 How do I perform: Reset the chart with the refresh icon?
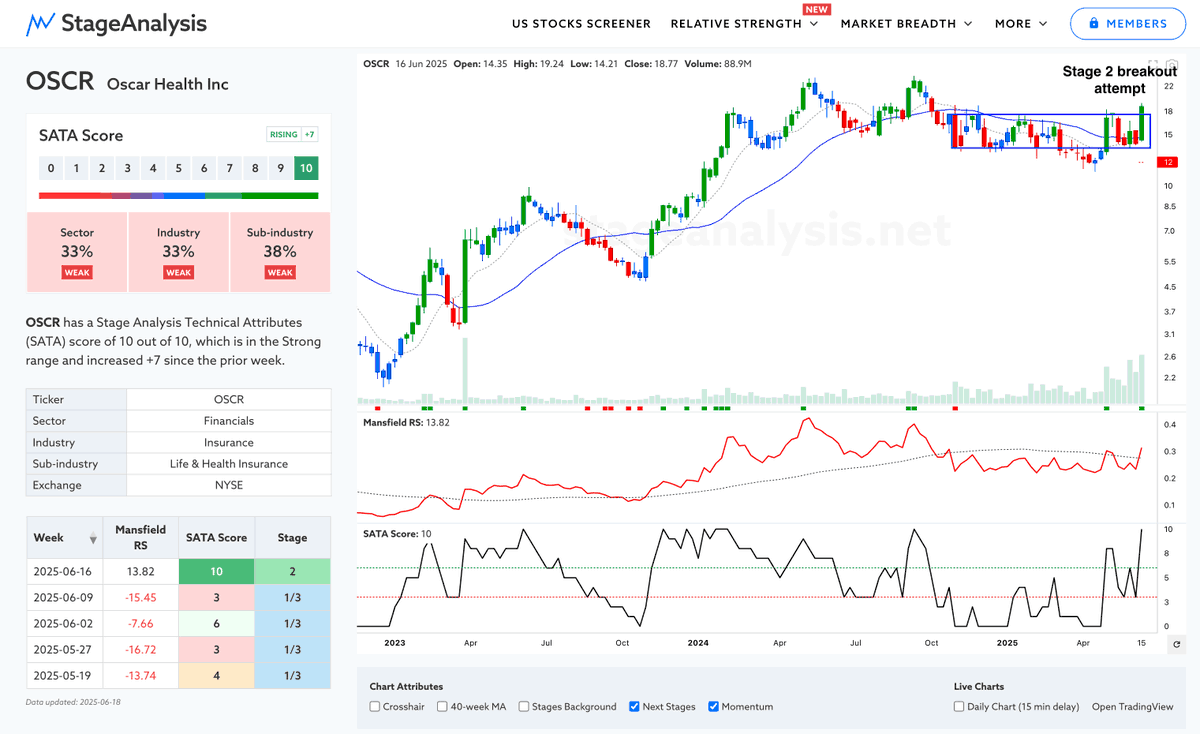click(1176, 644)
